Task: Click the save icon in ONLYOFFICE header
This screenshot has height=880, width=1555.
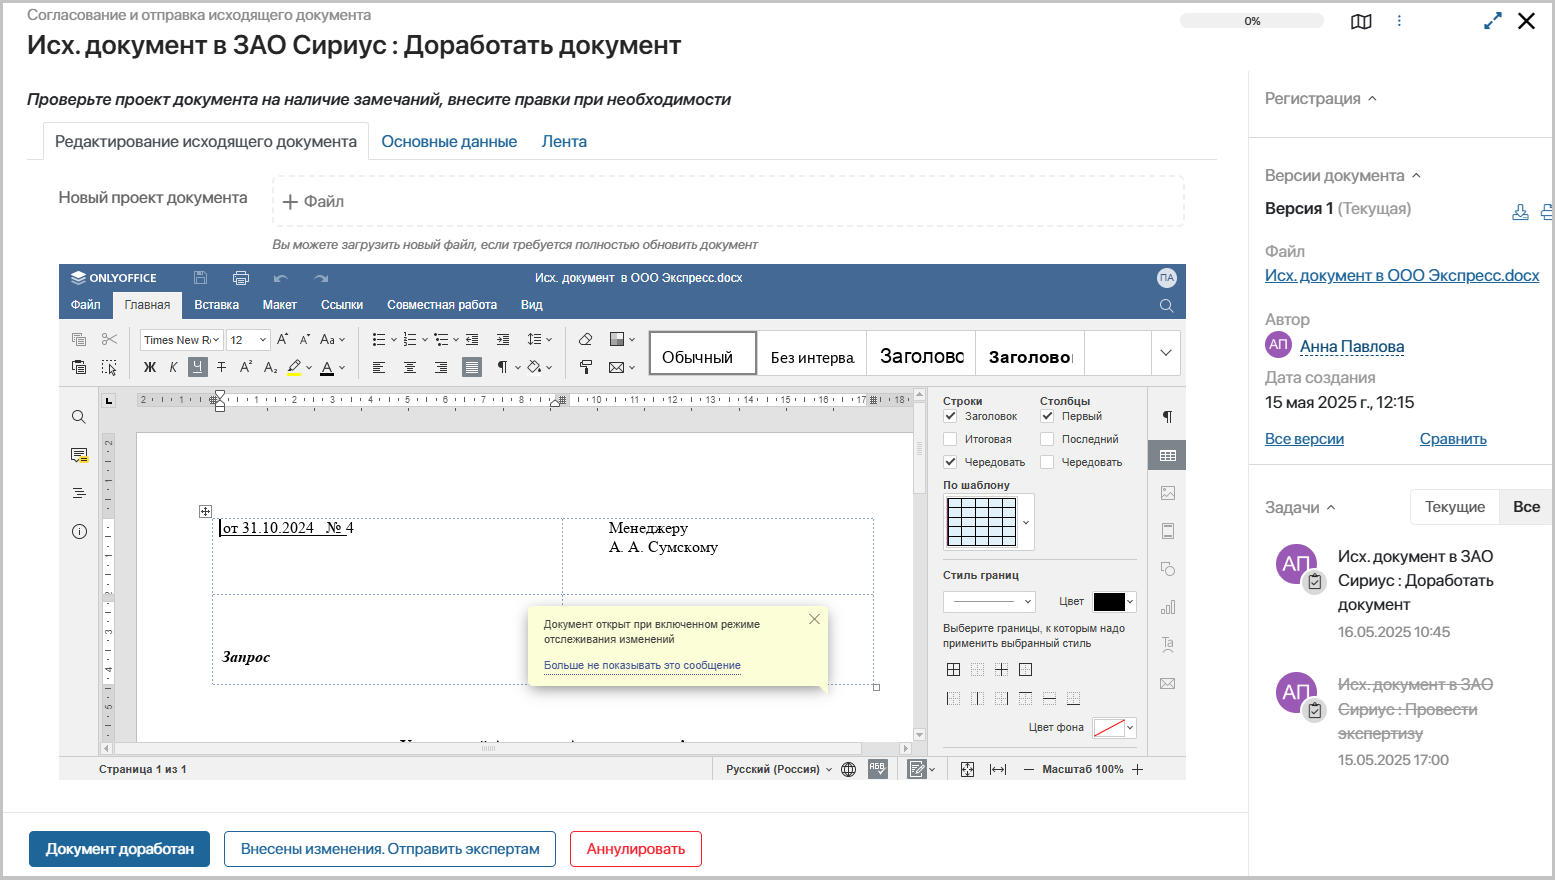Action: [201, 278]
